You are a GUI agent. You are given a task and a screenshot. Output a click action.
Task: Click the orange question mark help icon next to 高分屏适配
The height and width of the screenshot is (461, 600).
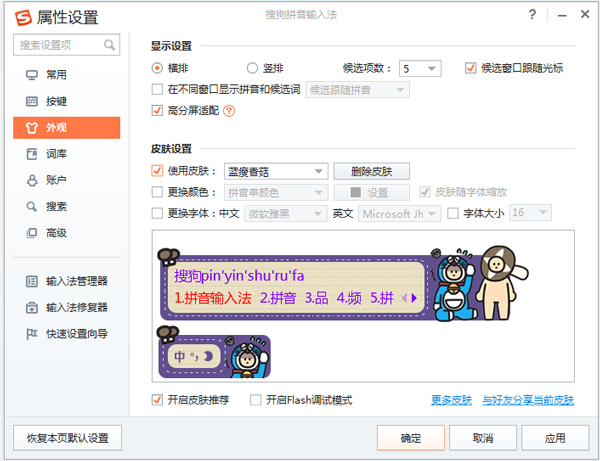229,111
